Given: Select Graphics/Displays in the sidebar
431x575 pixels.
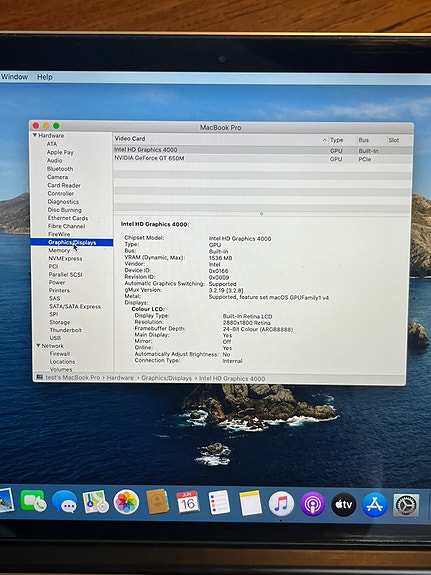Looking at the screenshot, I should coord(72,242).
